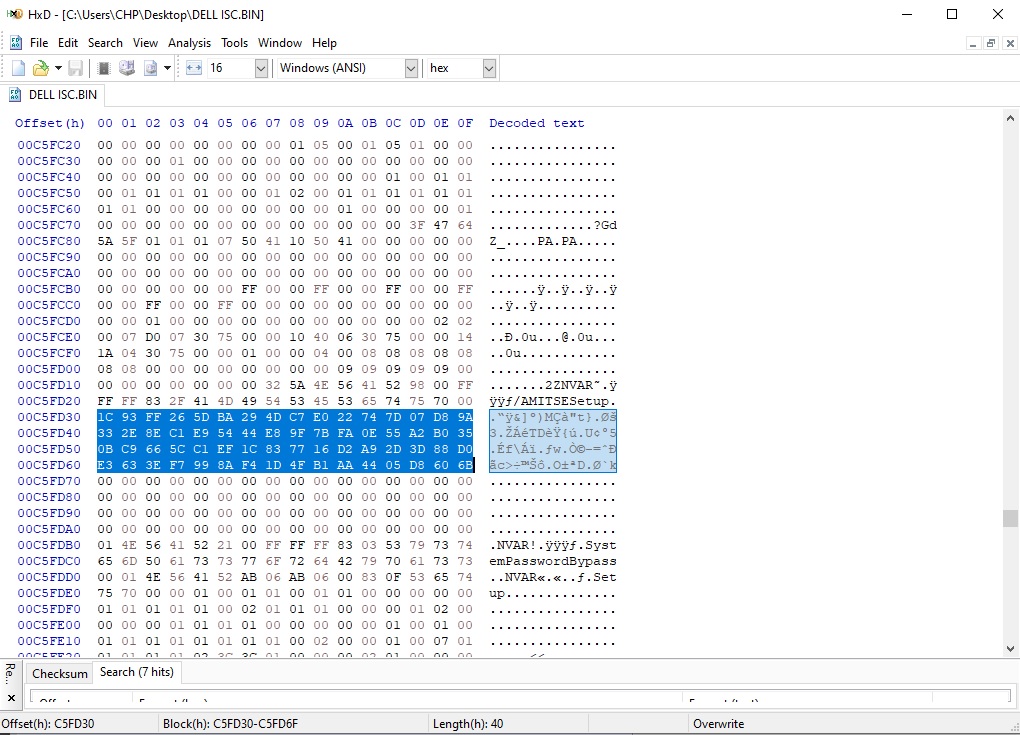Click the HxD application icon in title bar
The width and height of the screenshot is (1020, 735).
[14, 14]
